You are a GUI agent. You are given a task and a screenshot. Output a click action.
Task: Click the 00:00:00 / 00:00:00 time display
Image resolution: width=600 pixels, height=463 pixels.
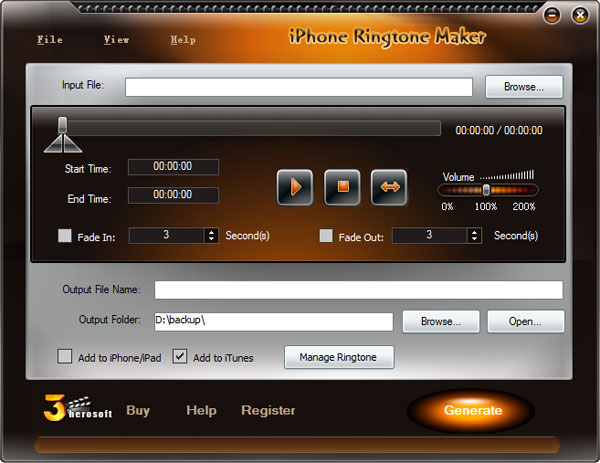point(499,130)
